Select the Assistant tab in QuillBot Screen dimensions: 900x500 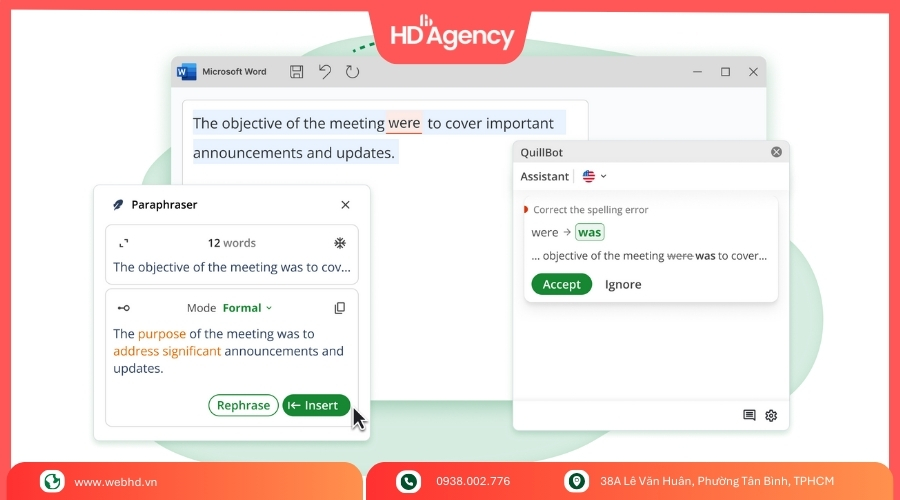(544, 177)
